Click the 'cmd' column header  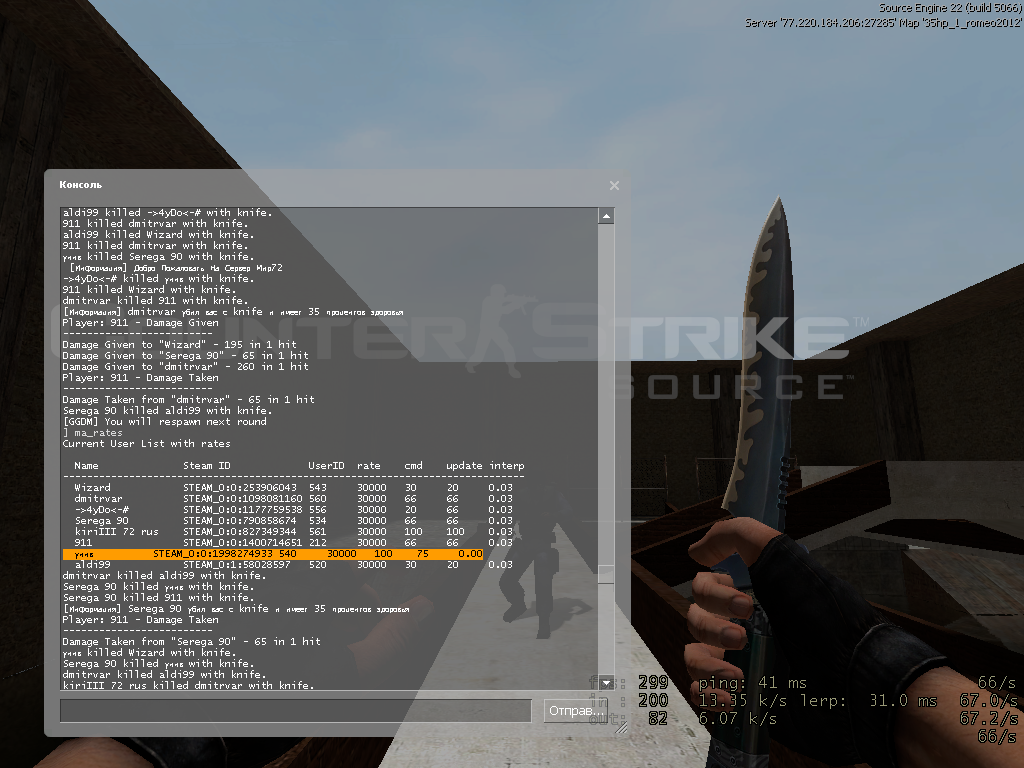click(413, 466)
